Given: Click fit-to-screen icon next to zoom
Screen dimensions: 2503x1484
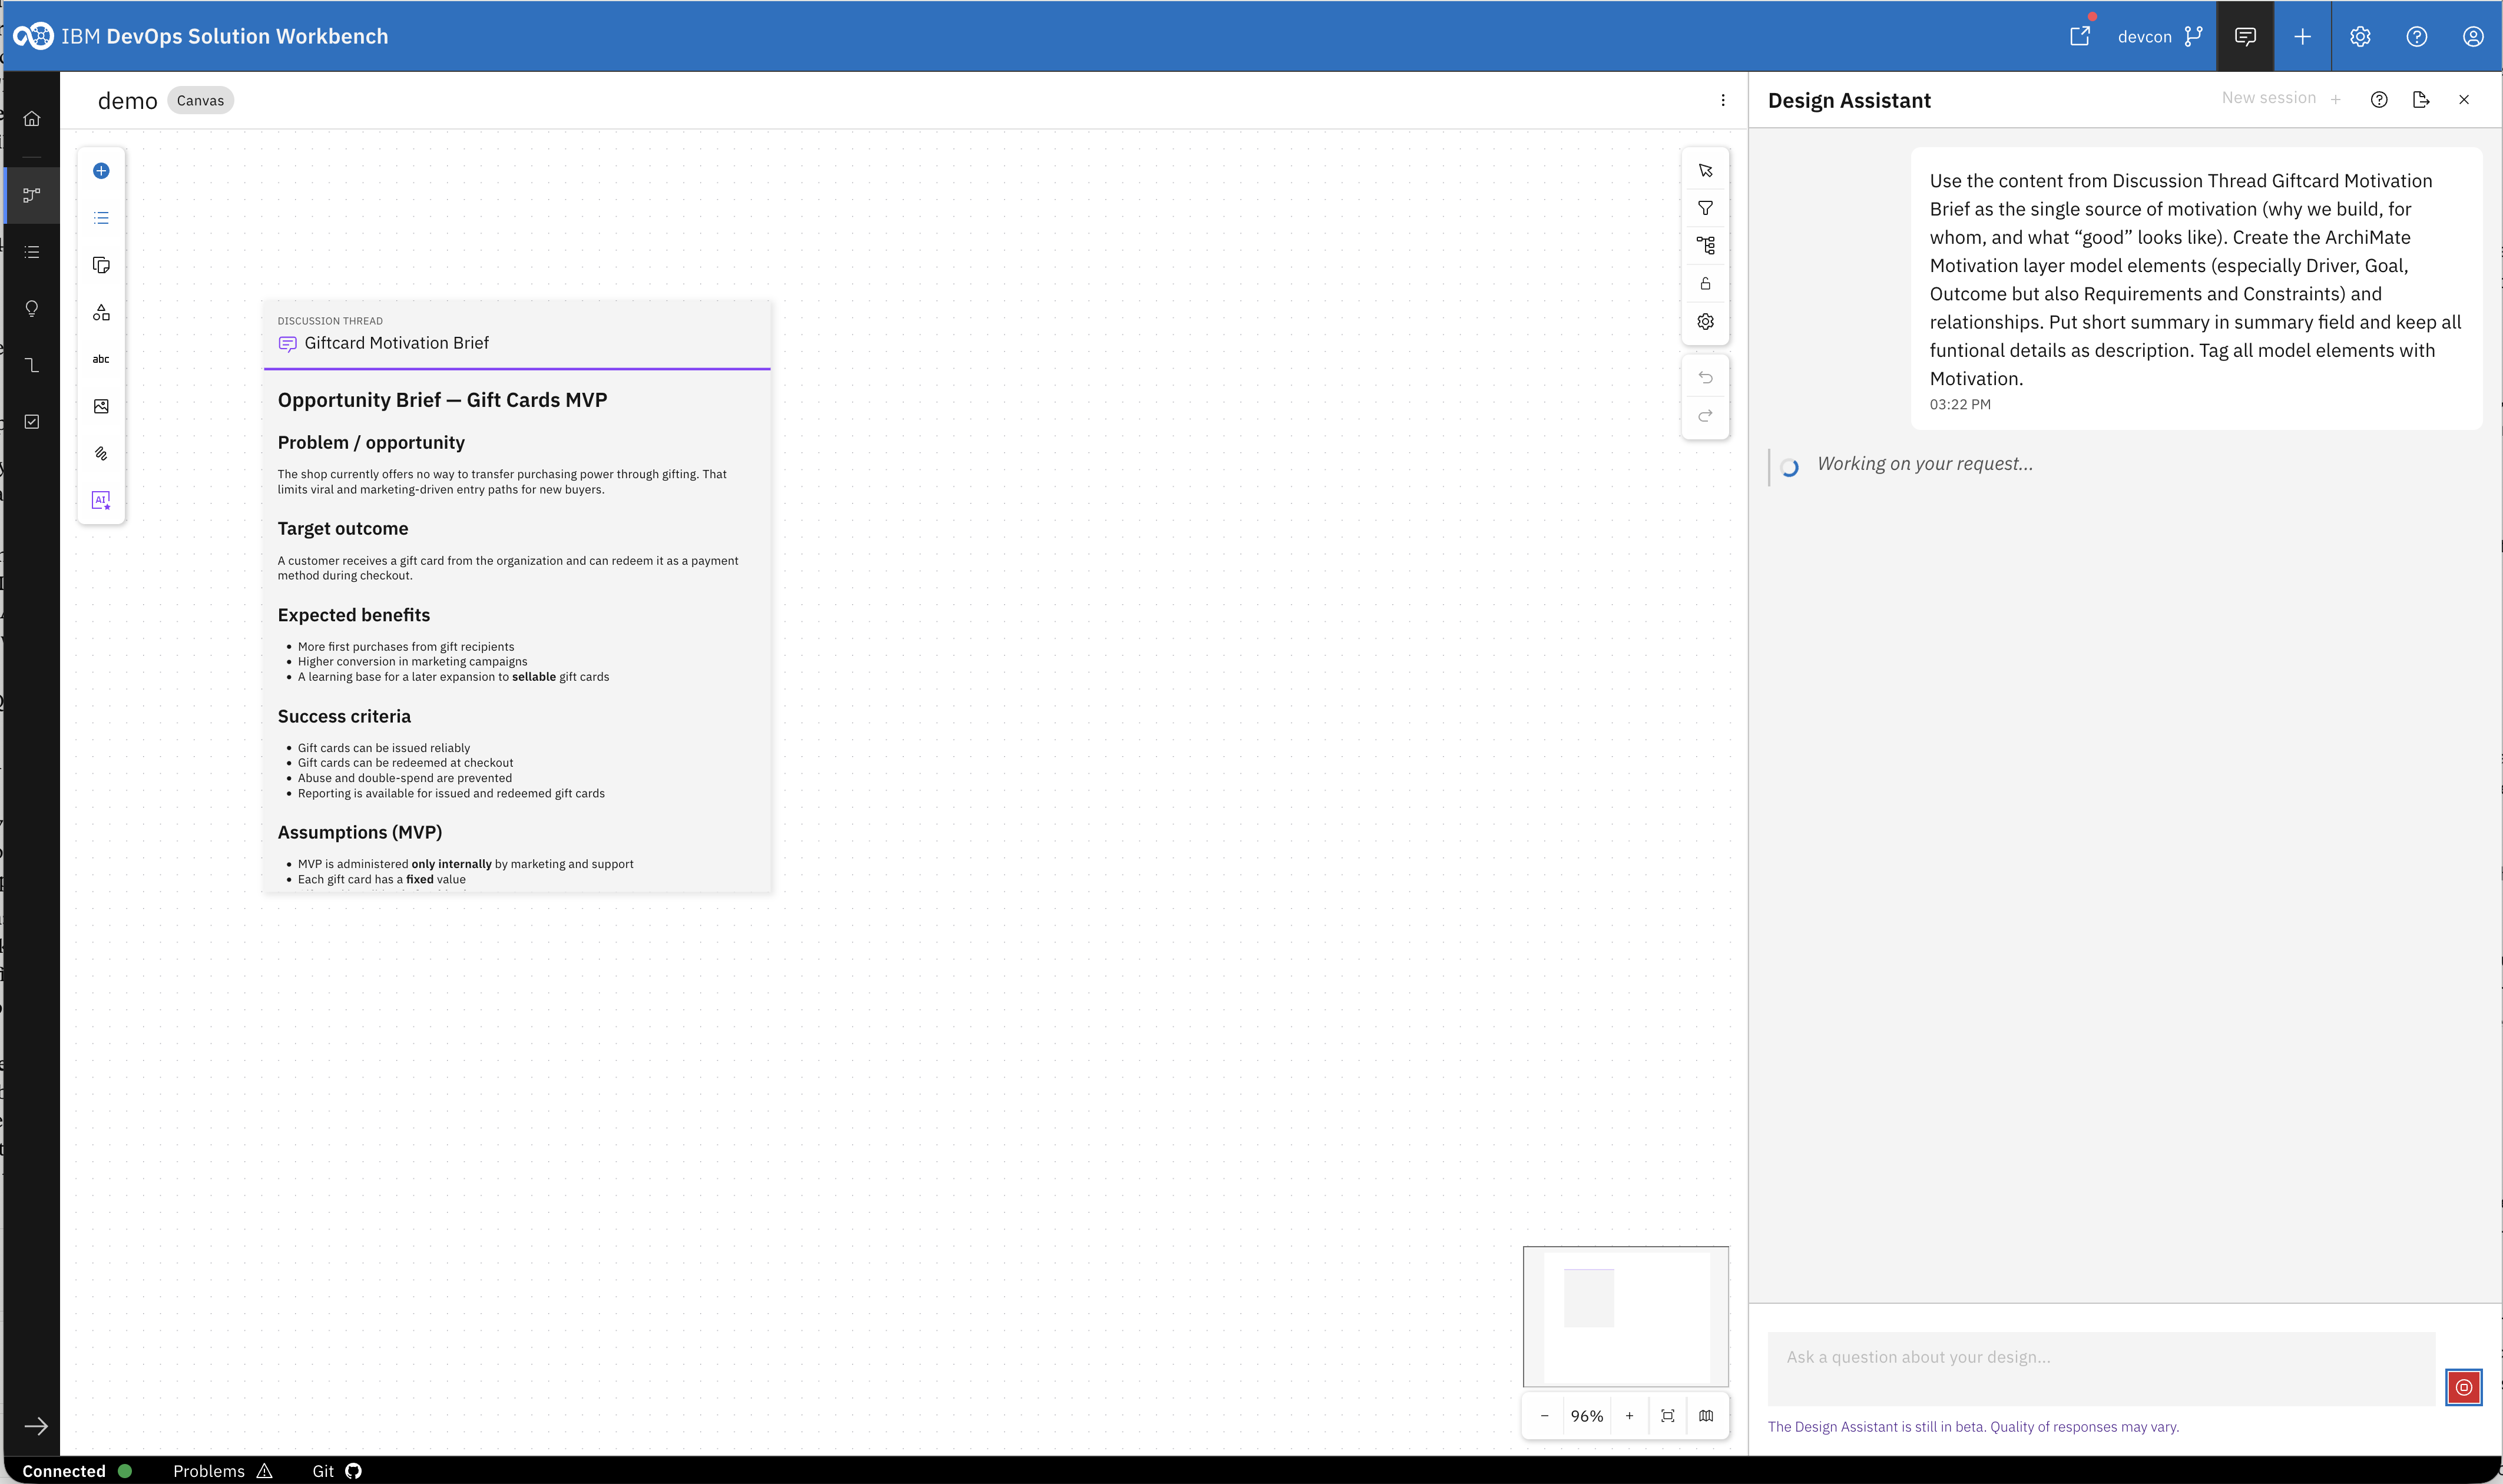Looking at the screenshot, I should pos(1667,1416).
